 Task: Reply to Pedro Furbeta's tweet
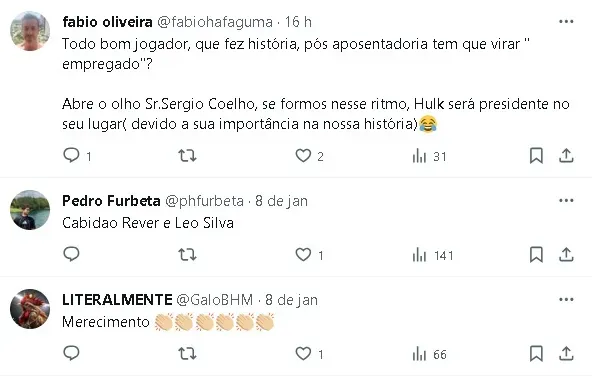[x=71, y=255]
